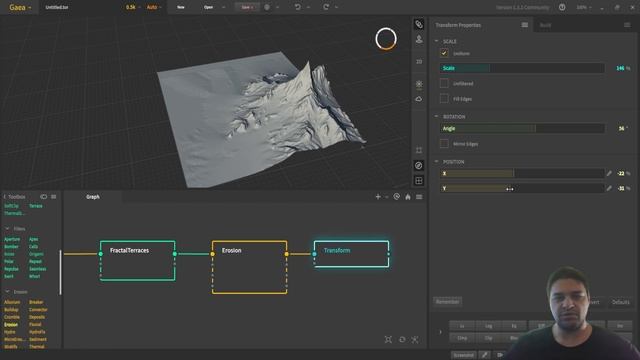Enable the Unfiltered checkbox
Screen dimensions: 640x360
(x=444, y=83)
